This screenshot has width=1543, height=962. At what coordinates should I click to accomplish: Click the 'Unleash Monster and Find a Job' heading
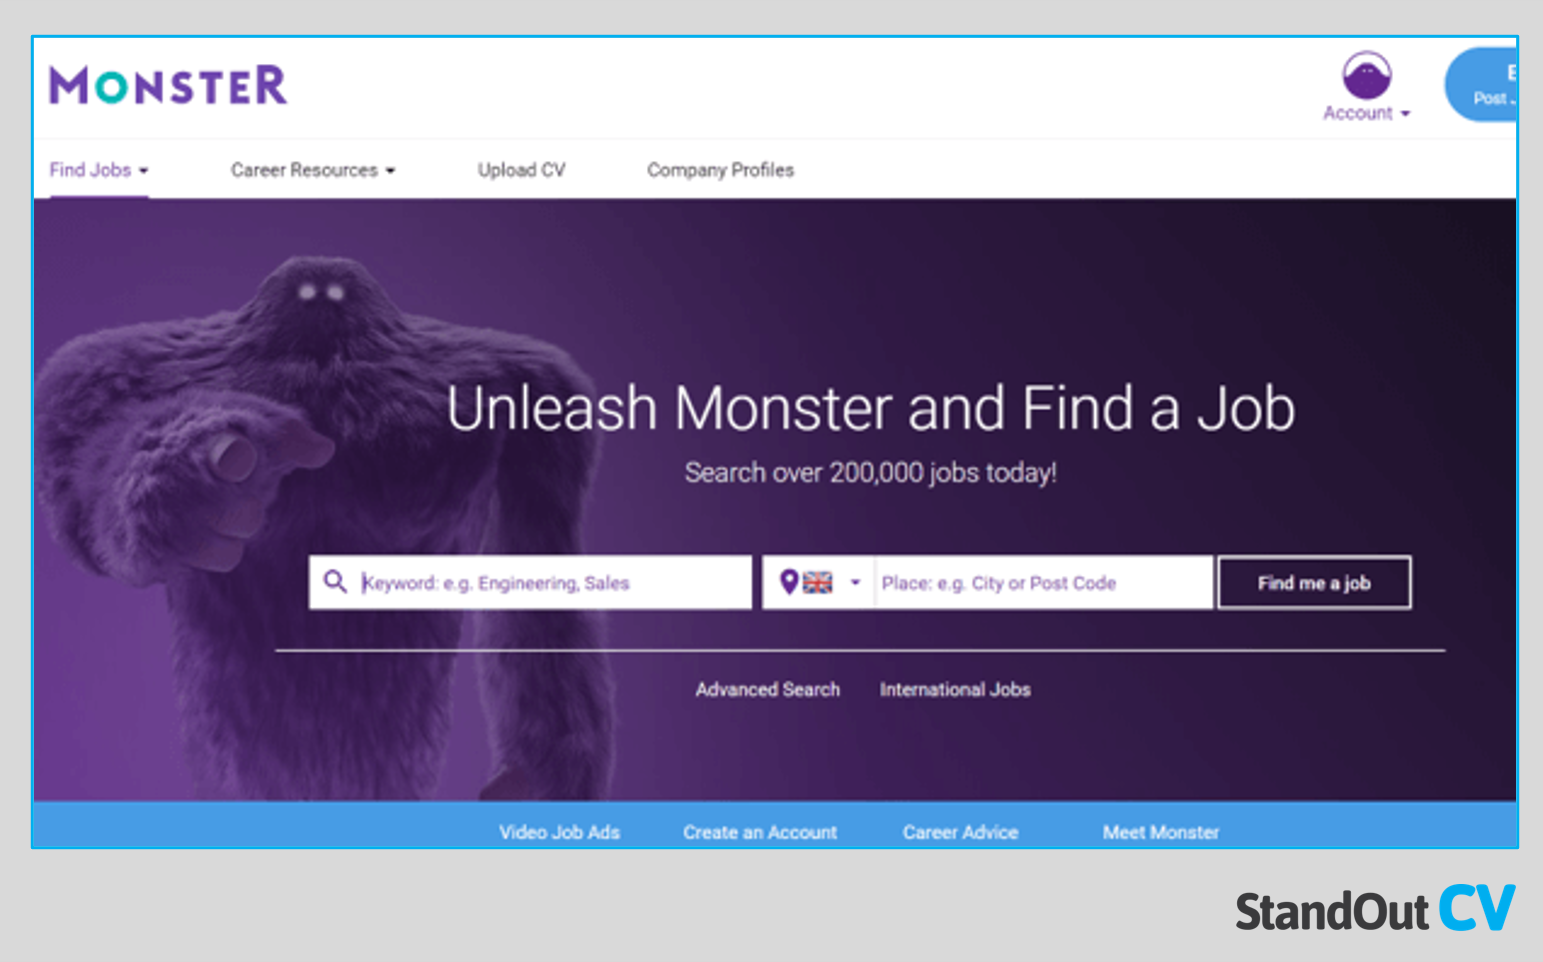(x=870, y=408)
